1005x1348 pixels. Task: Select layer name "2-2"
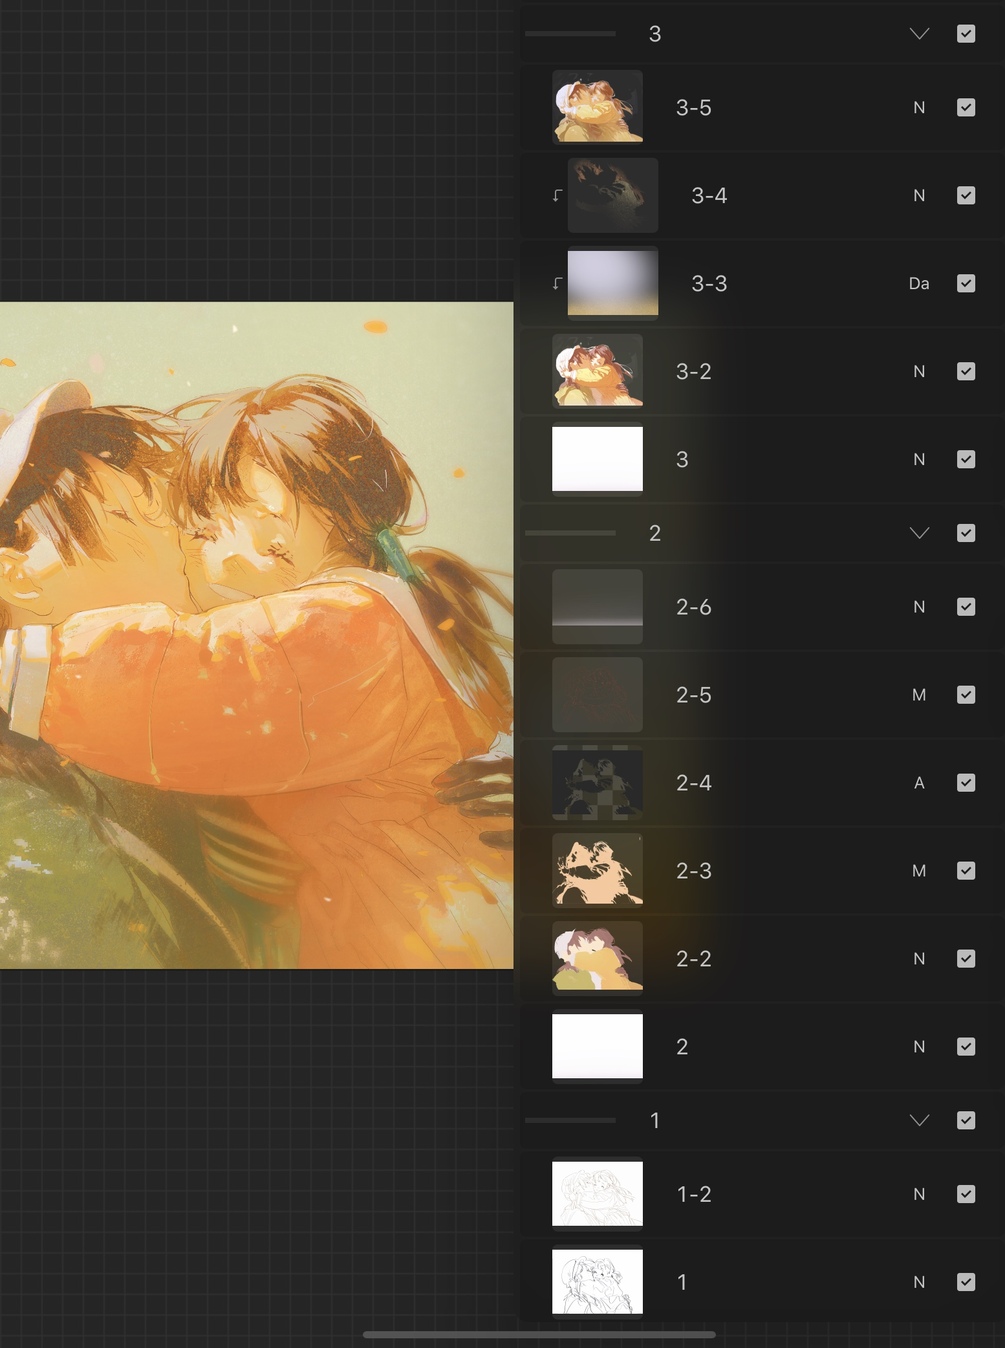click(694, 959)
